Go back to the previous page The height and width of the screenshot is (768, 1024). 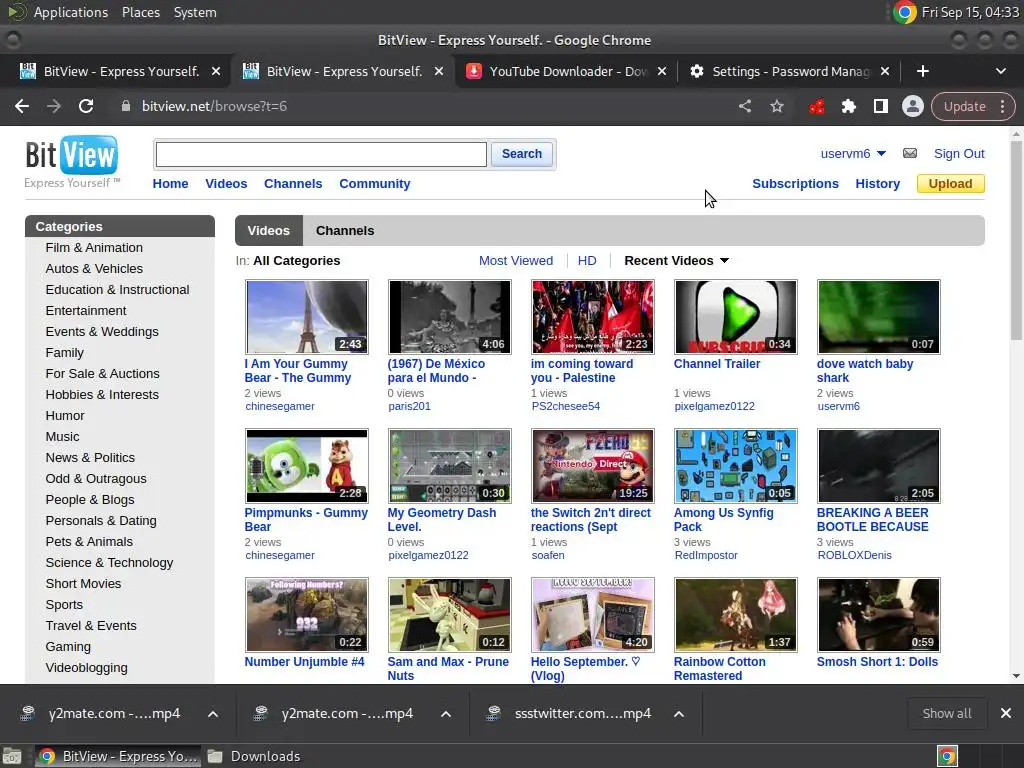click(x=22, y=106)
